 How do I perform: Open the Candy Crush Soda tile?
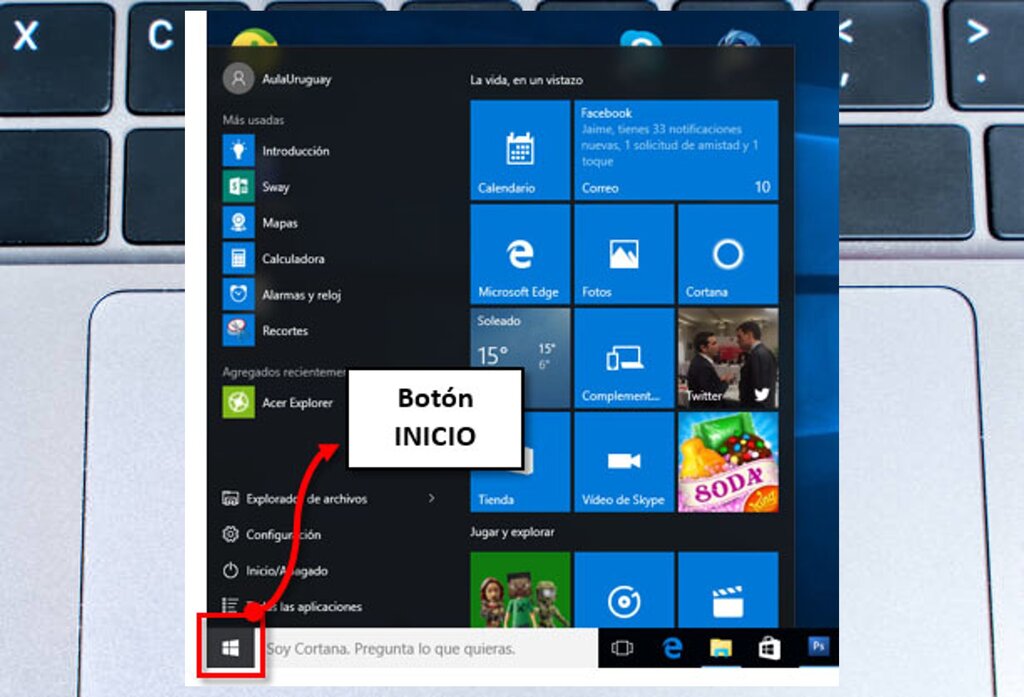pos(728,462)
